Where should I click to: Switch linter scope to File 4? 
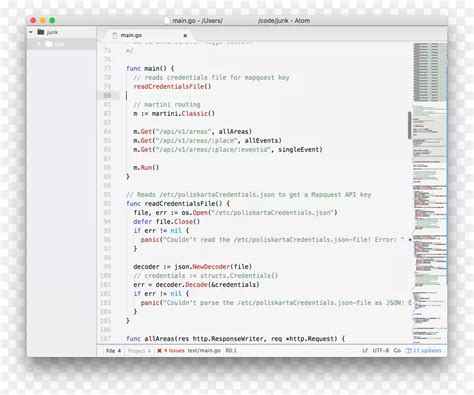pyautogui.click(x=113, y=351)
